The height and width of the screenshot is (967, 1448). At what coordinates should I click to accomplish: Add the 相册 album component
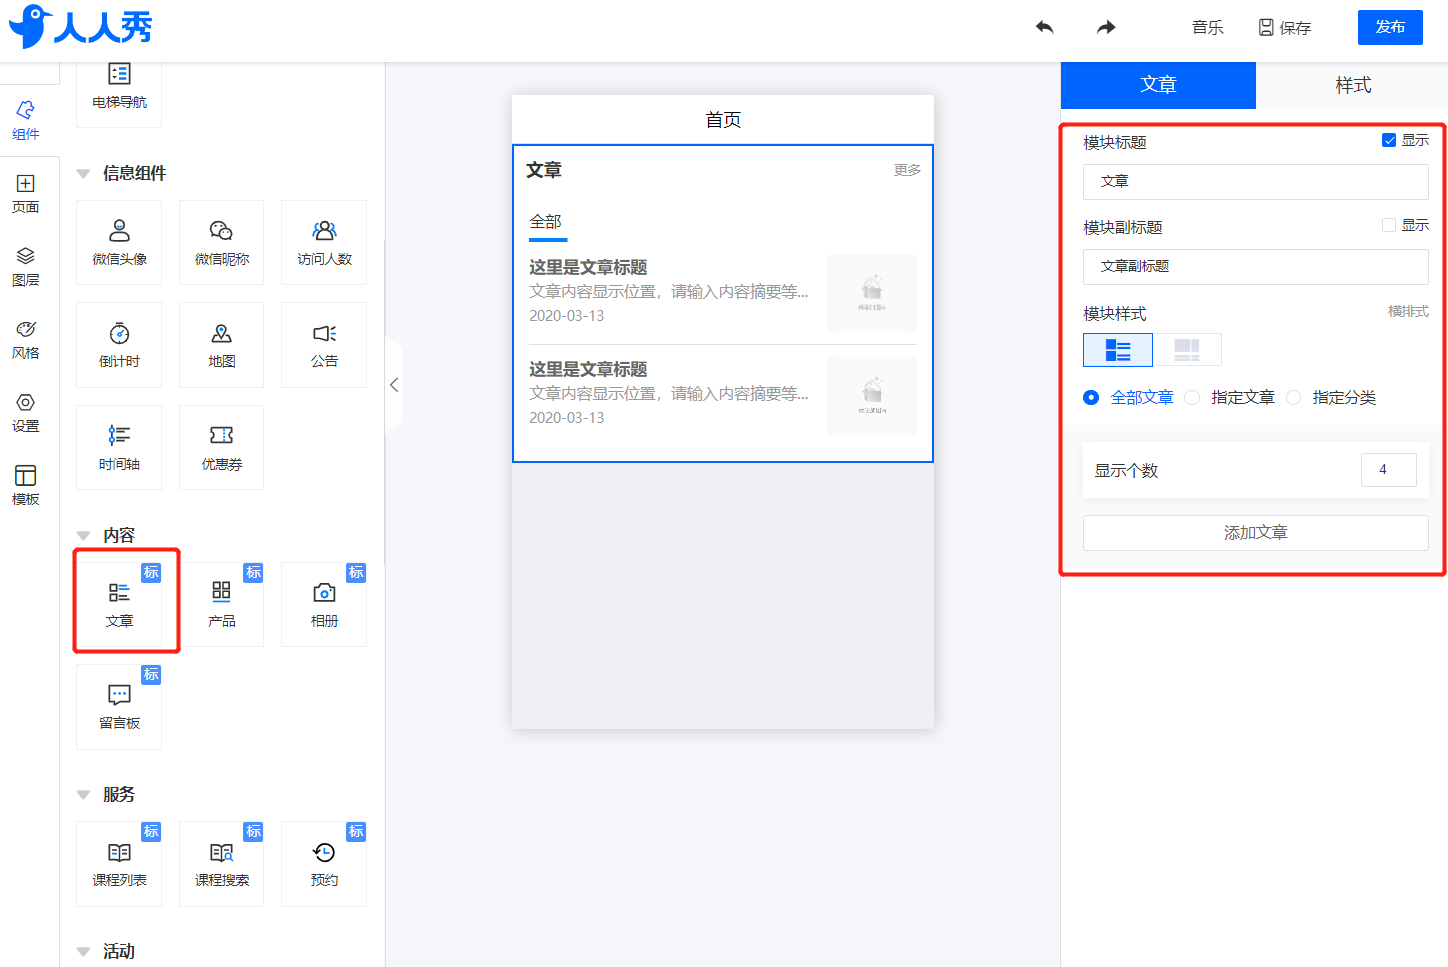click(x=324, y=604)
